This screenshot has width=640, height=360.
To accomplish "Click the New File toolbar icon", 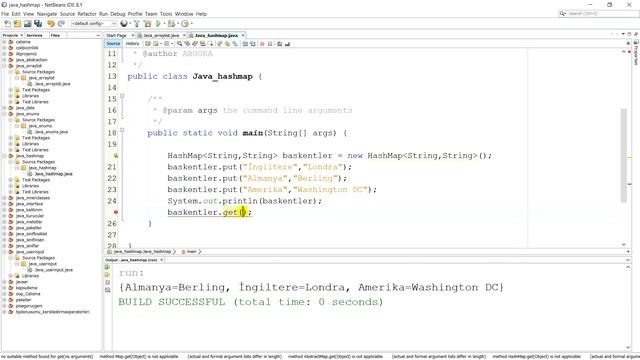I will [x=7, y=24].
